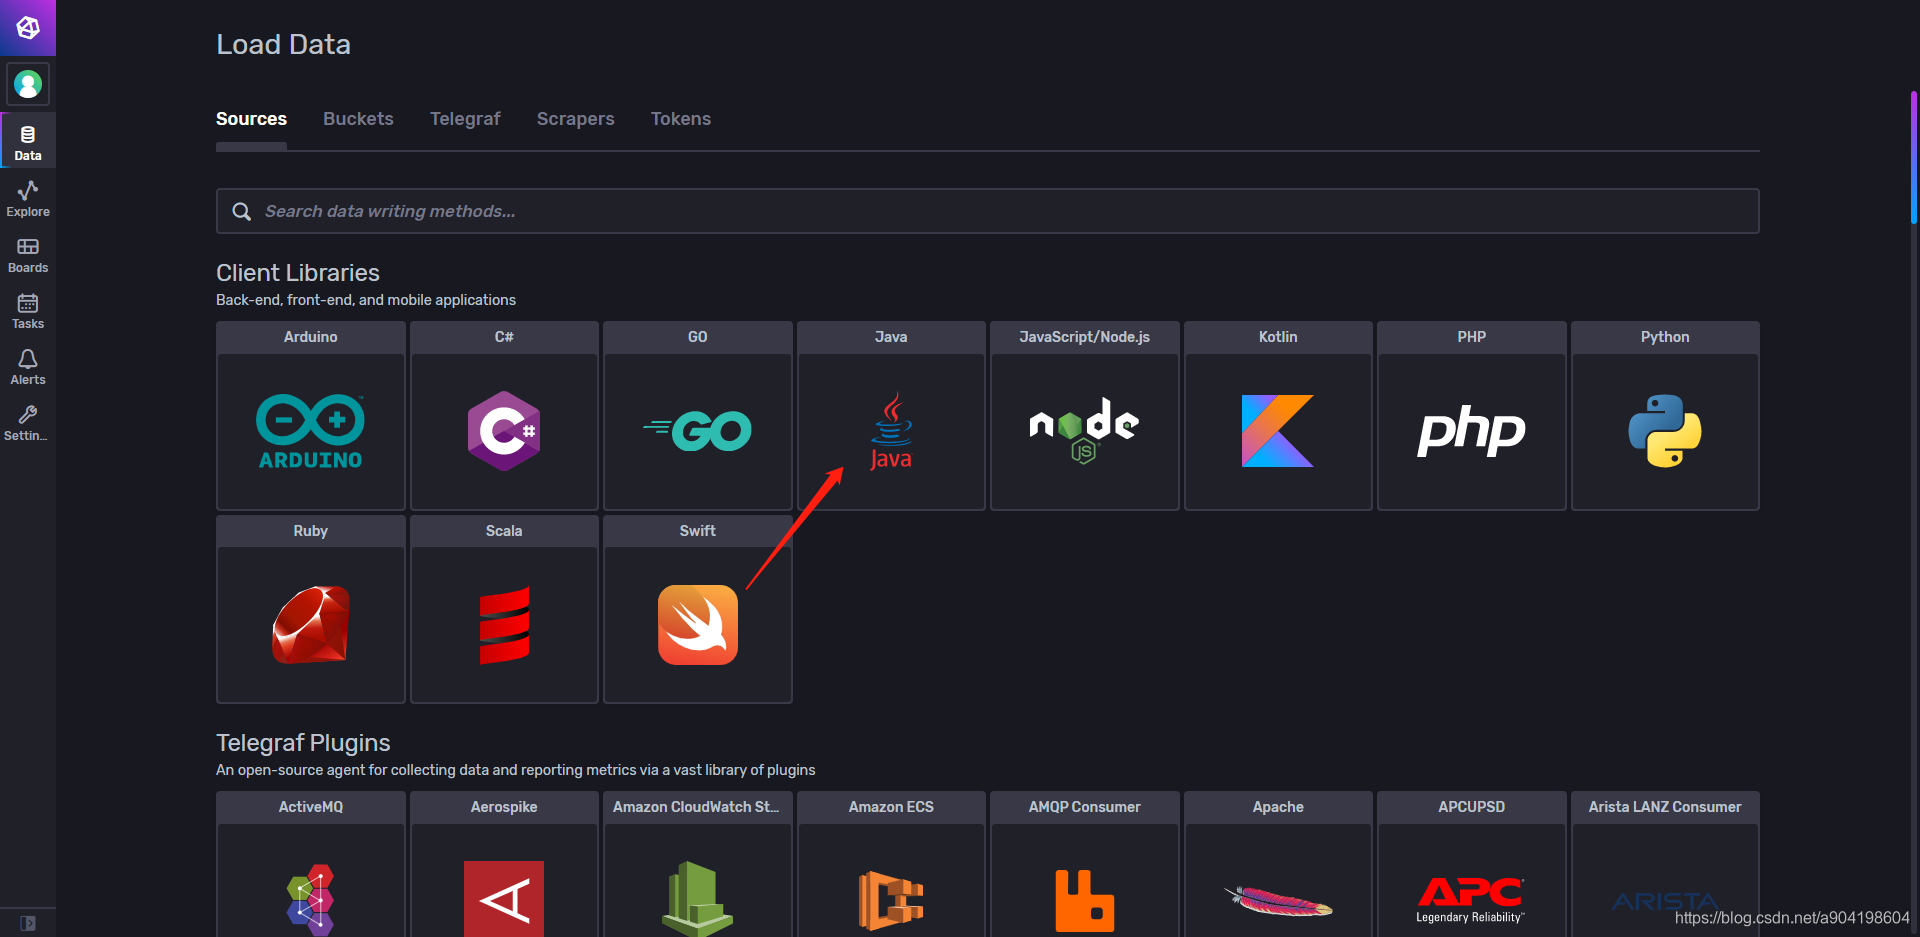
Task: Click the Amazon ECS card title
Action: (891, 807)
